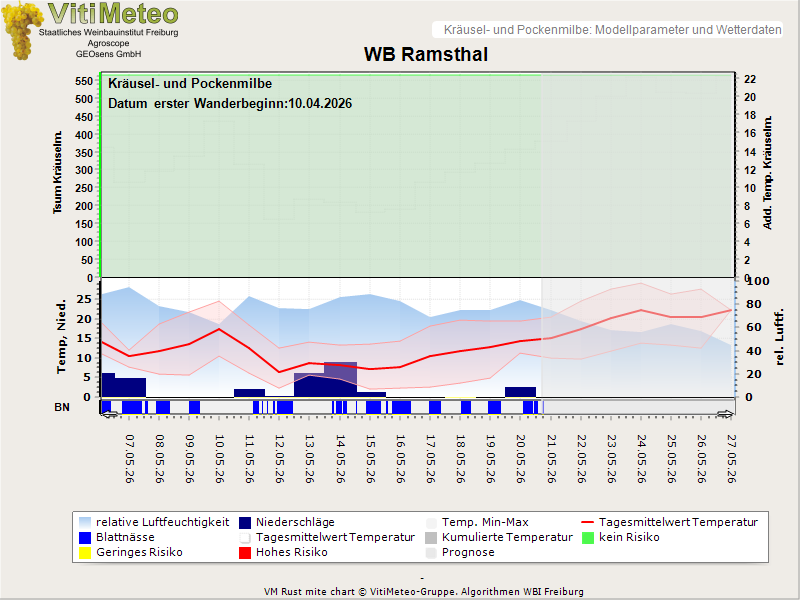Click the VitiMeteo grape logo
This screenshot has height=600, width=800.
tap(21, 31)
